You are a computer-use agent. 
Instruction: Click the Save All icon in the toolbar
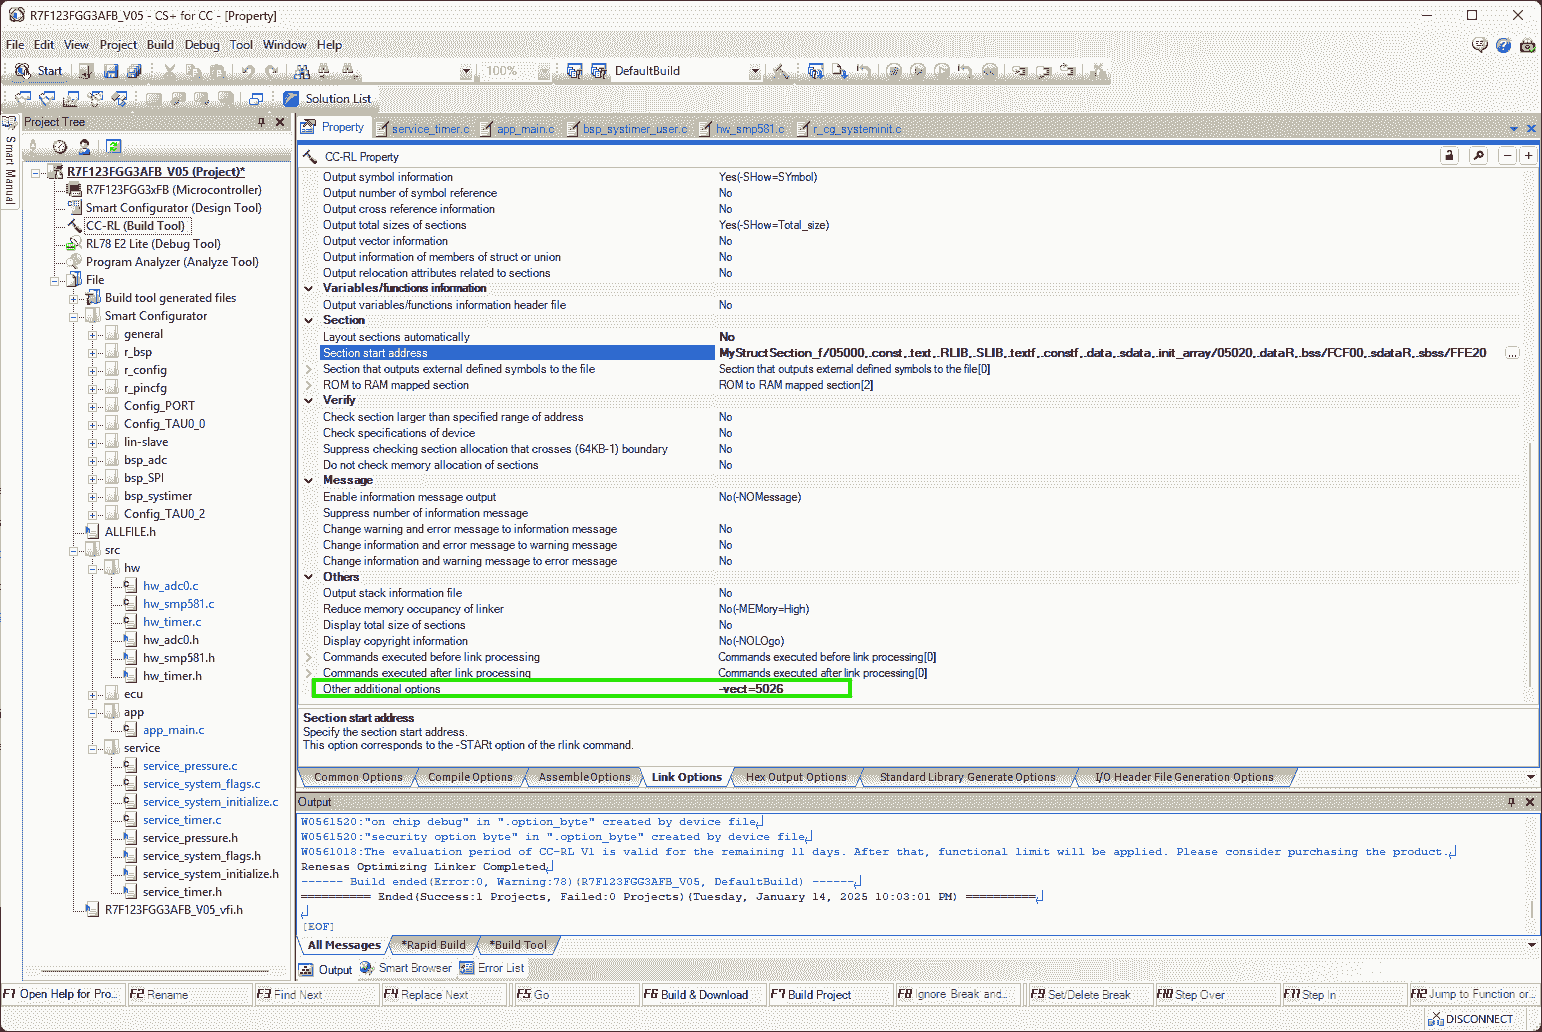[134, 71]
